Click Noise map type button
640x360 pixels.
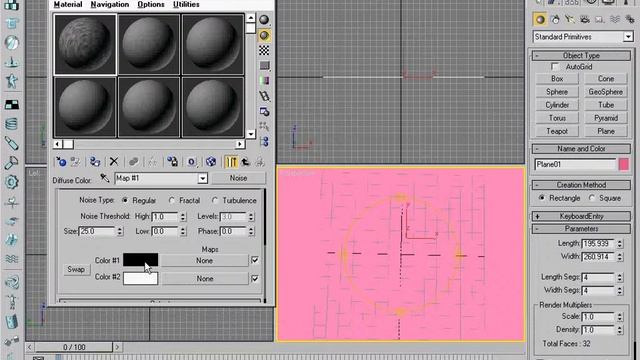pos(238,178)
